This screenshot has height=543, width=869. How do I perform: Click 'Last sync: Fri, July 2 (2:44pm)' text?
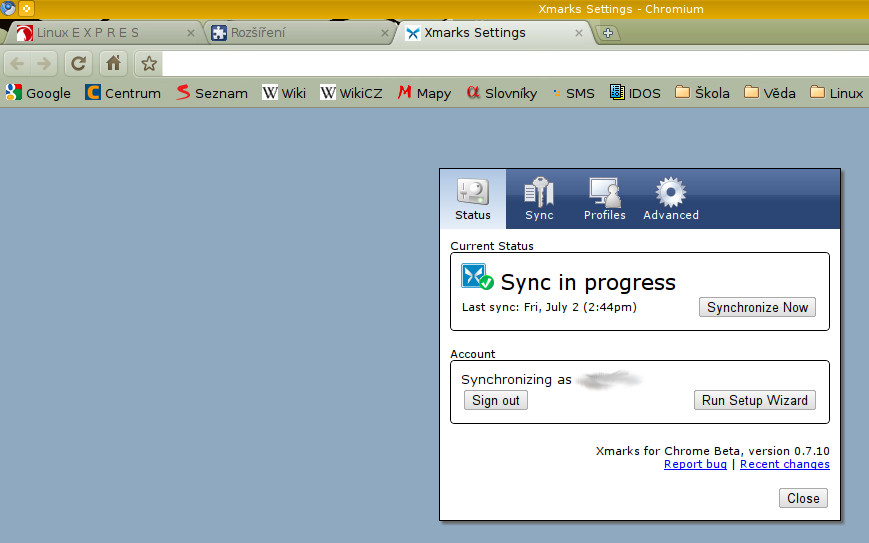[549, 307]
